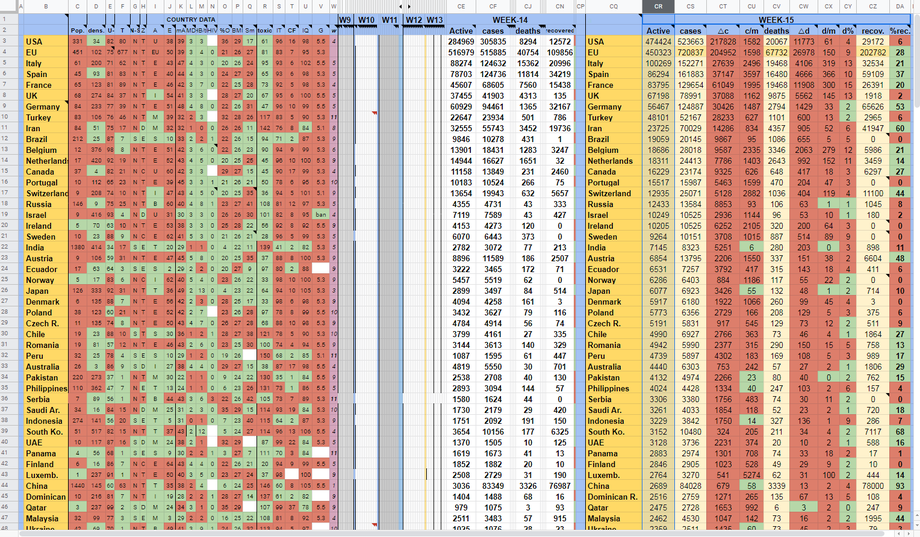Click the d/m column label
The image size is (920, 537).
coord(828,31)
